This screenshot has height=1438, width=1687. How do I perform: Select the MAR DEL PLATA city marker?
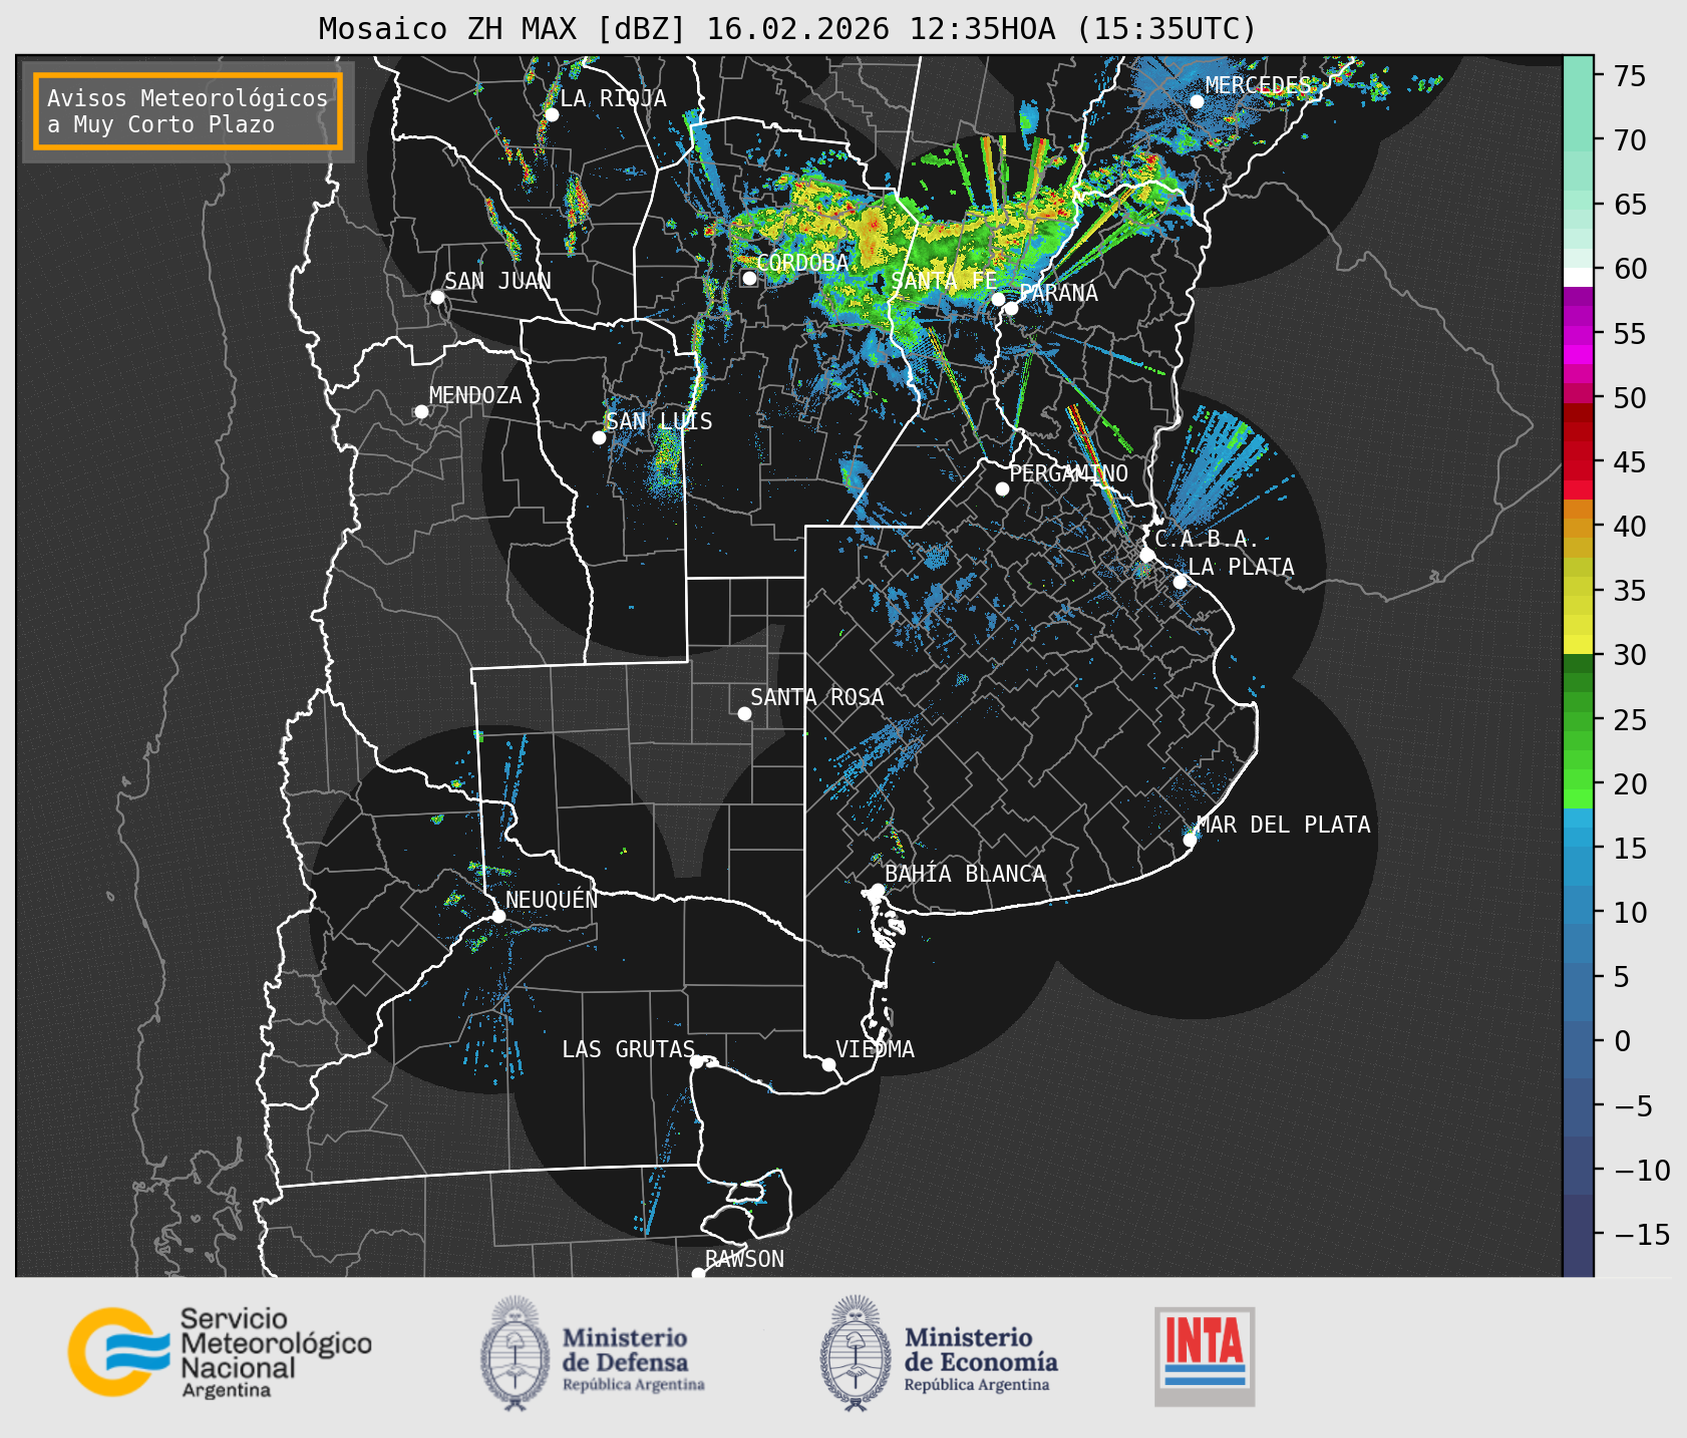(1190, 840)
